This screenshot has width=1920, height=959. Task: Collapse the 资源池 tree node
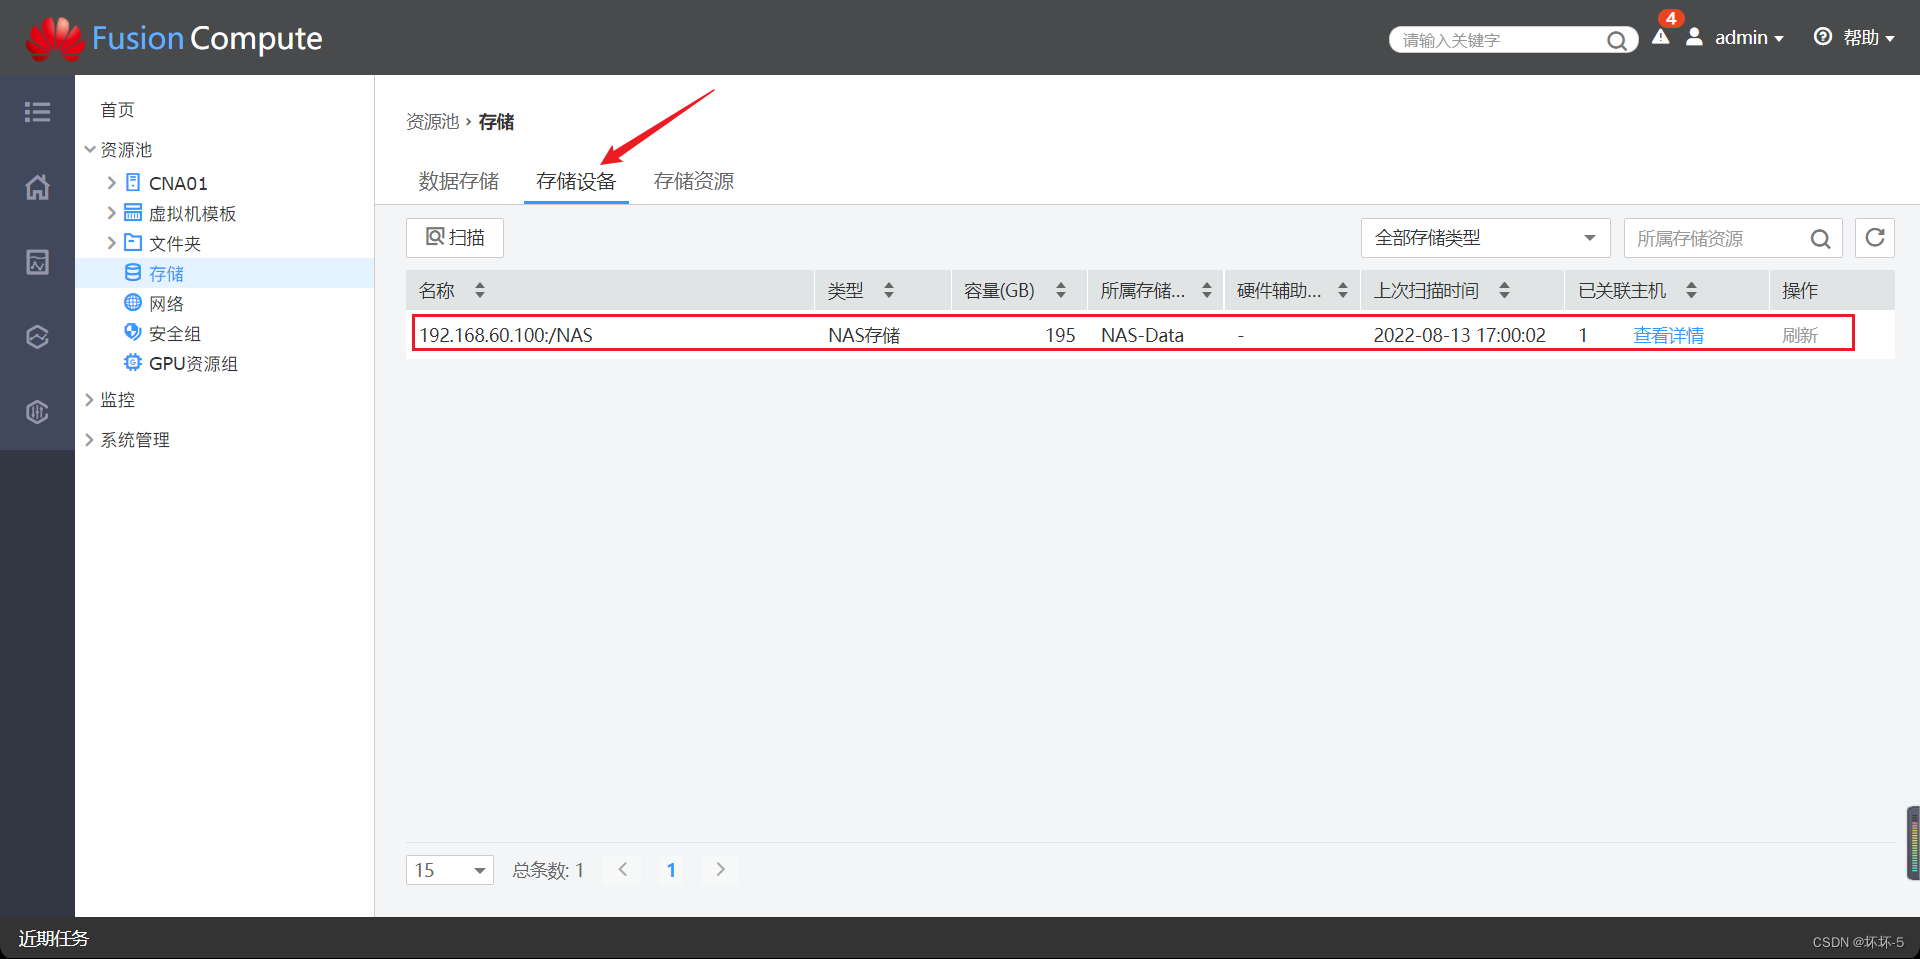tap(90, 150)
